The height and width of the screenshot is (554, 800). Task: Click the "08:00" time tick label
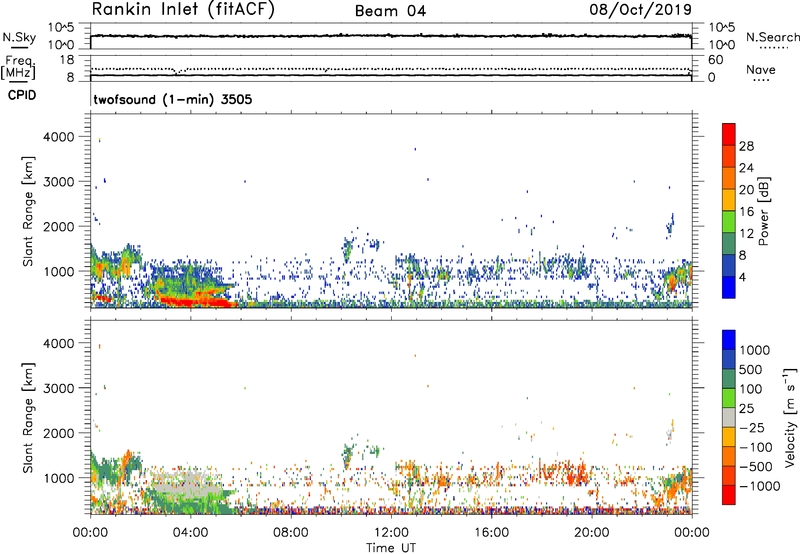(x=291, y=533)
